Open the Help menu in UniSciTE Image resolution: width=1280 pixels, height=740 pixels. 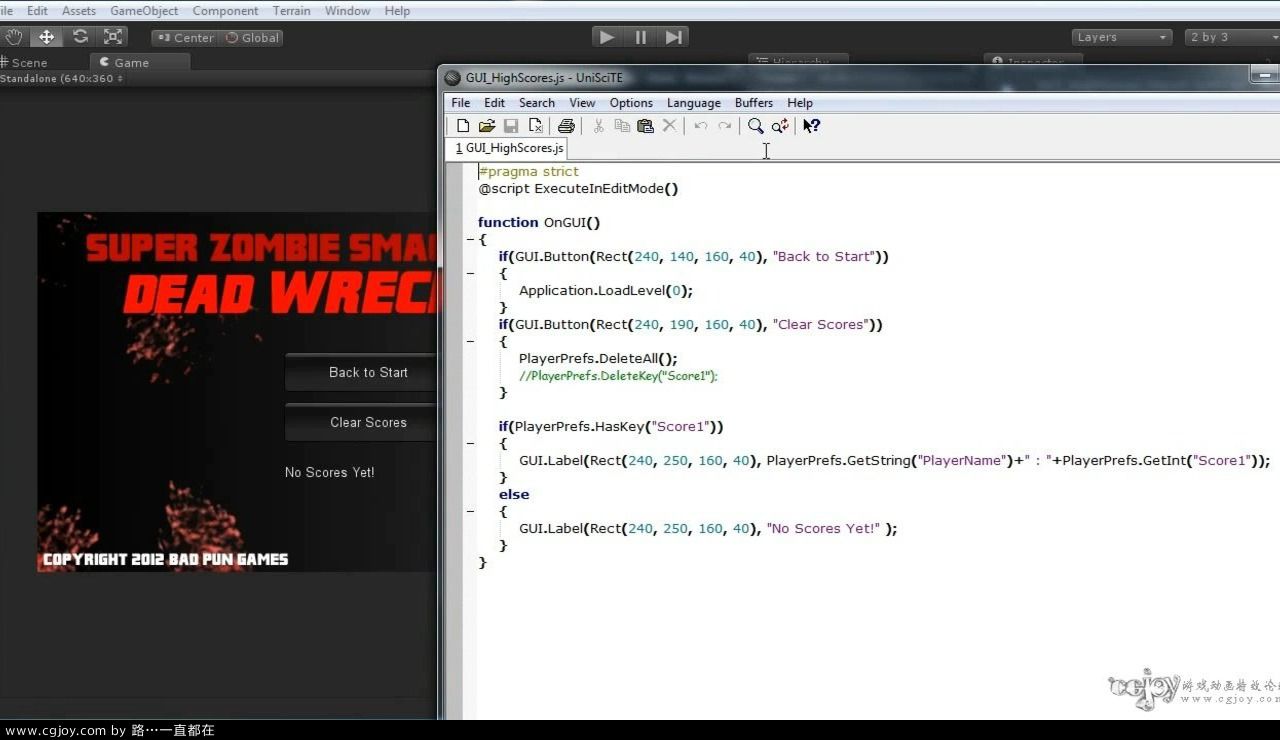800,103
